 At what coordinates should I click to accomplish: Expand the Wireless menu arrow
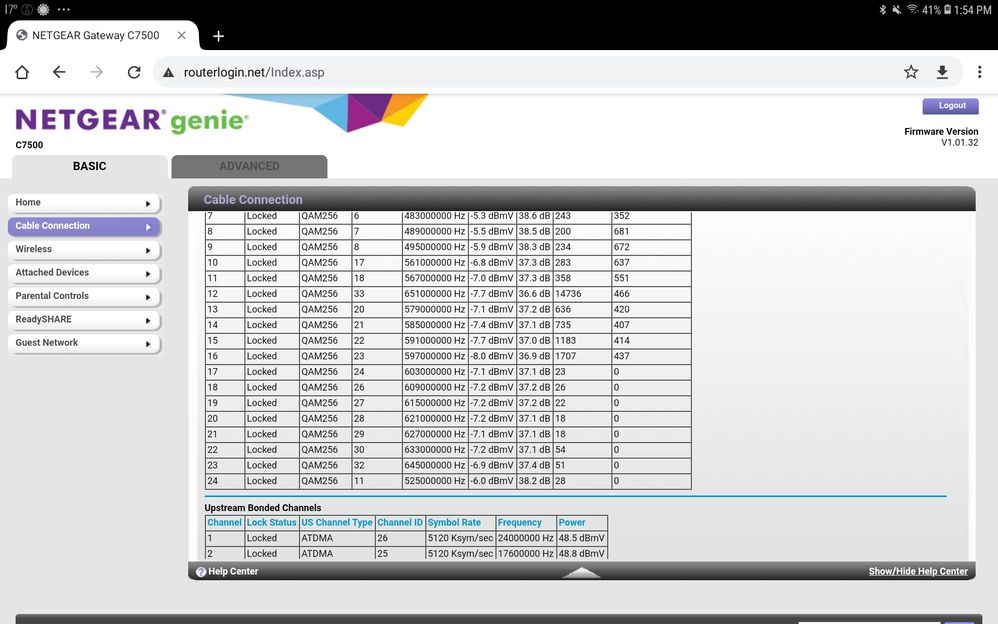click(148, 250)
